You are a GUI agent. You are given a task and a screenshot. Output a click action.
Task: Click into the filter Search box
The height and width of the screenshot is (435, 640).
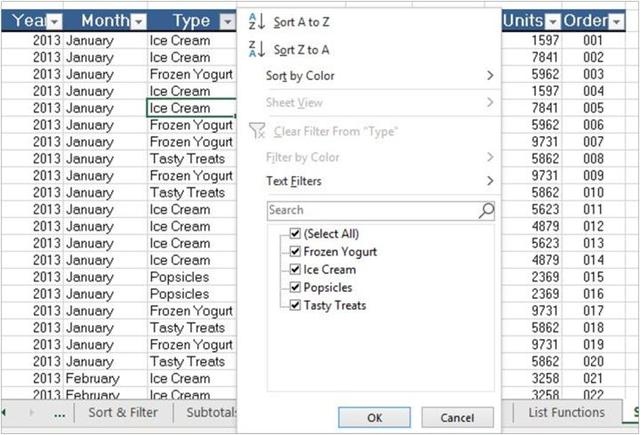tap(370, 210)
